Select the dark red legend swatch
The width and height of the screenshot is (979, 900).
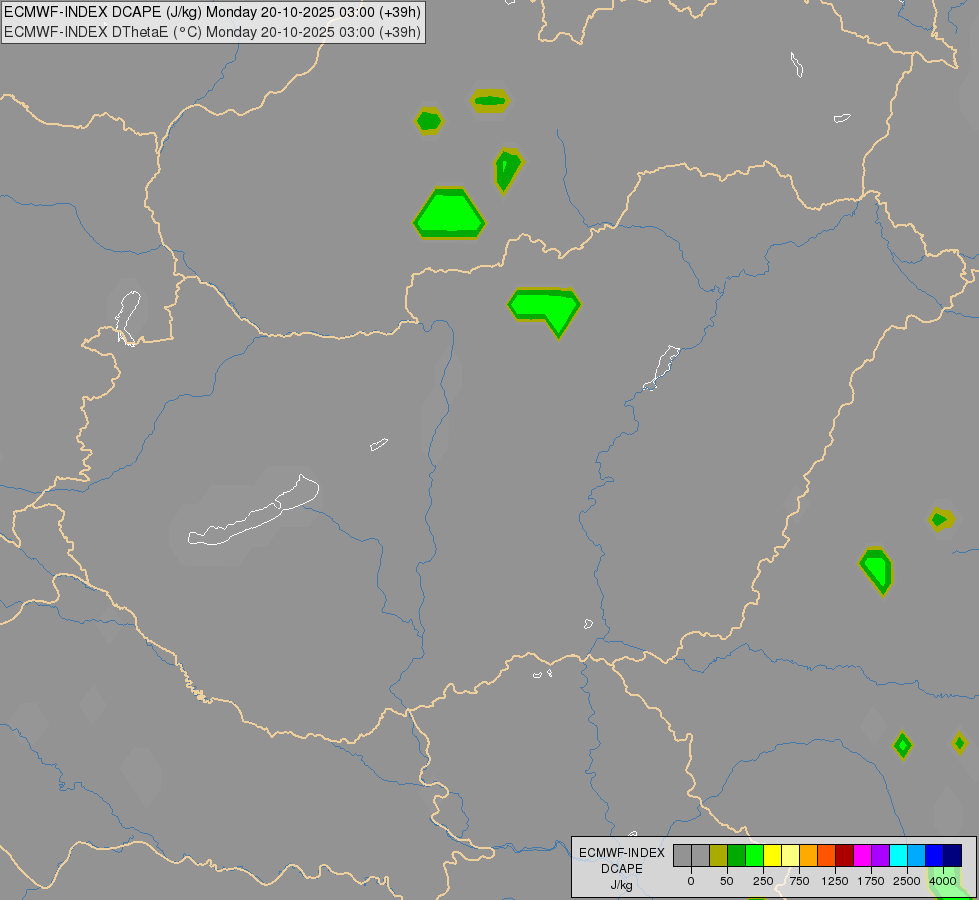(844, 855)
